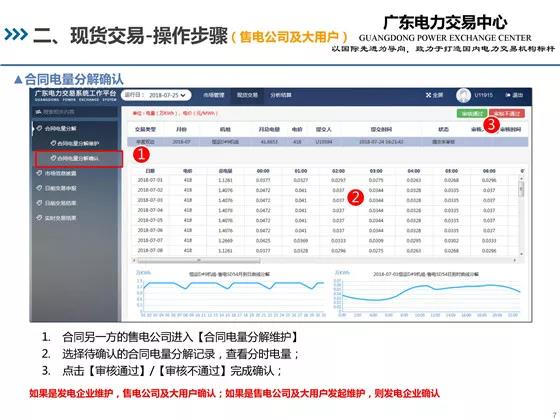The image size is (560, 420).
Task: Click the tag icon beside 合同电量分解
Action: (39, 128)
